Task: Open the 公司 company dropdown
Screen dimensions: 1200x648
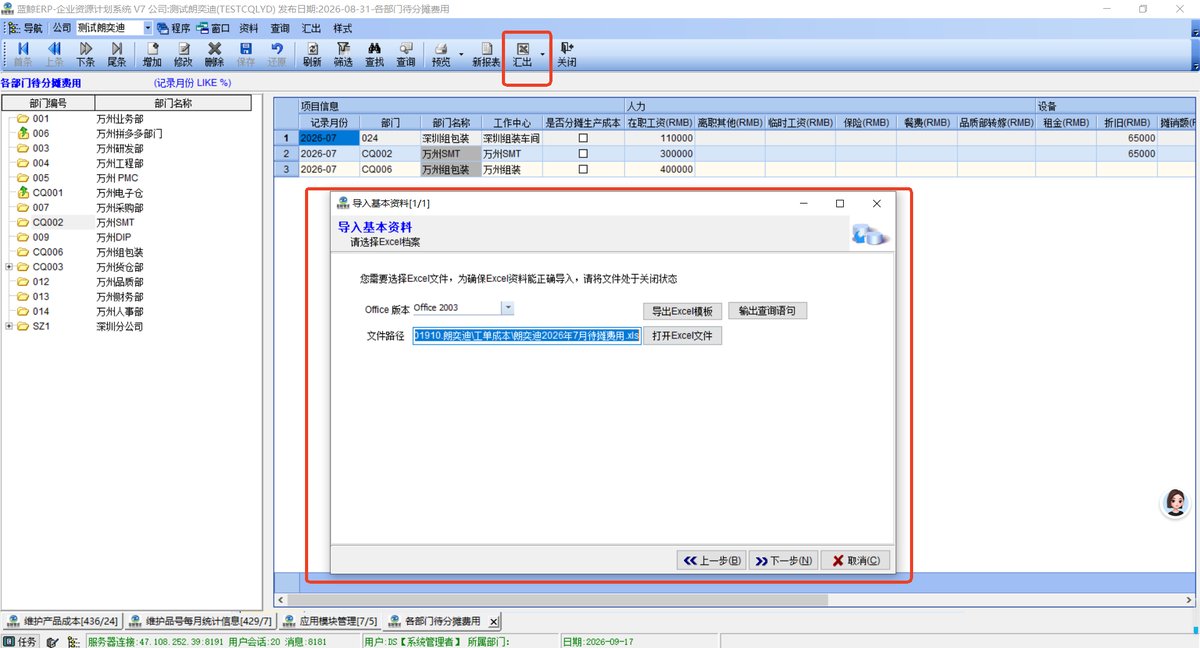Action: (148, 28)
